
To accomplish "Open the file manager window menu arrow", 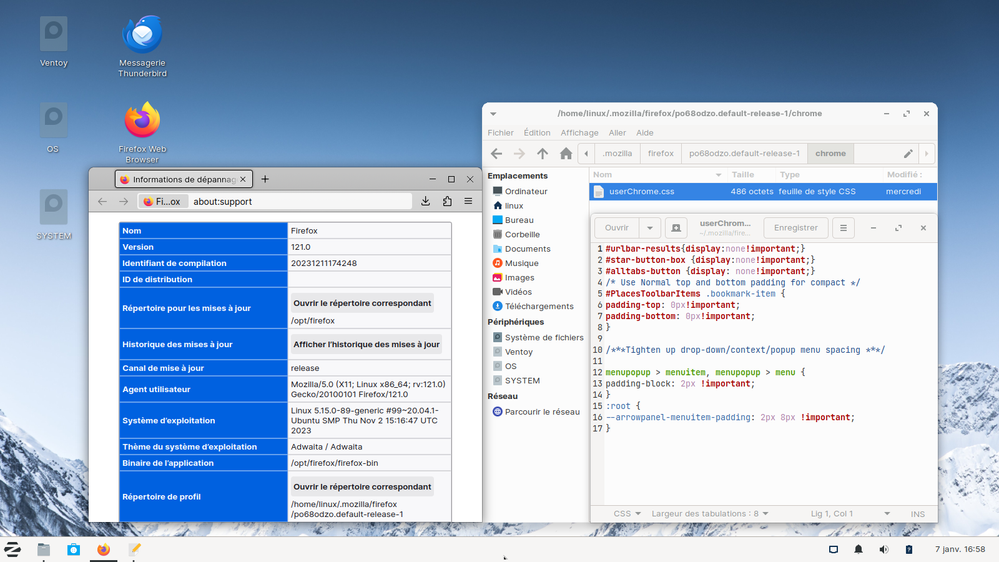I will (x=493, y=113).
